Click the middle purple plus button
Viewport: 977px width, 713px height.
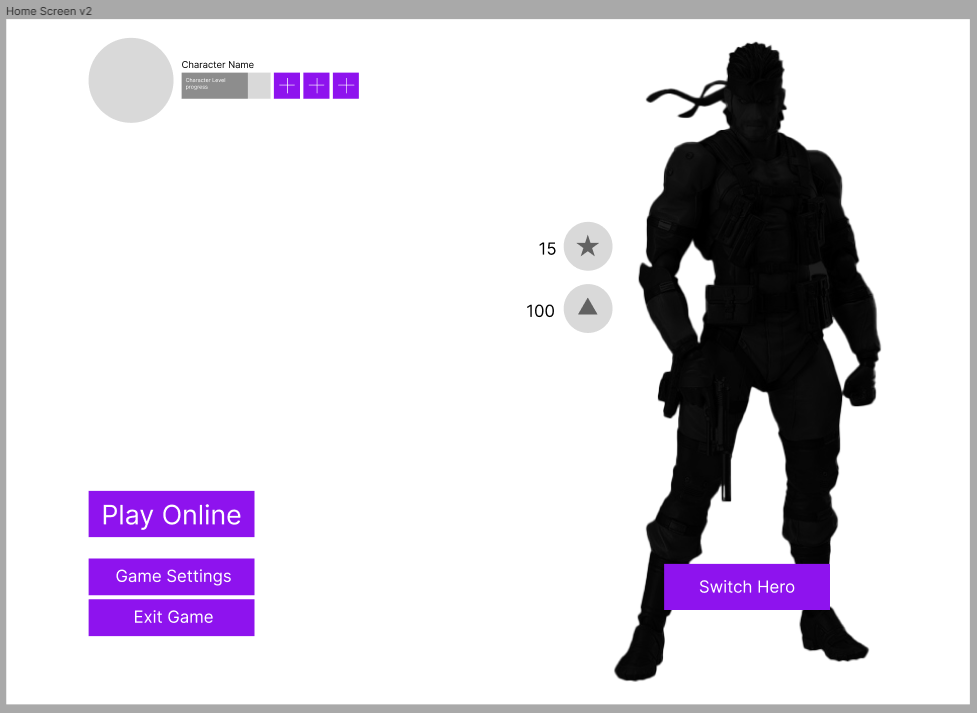tap(317, 85)
